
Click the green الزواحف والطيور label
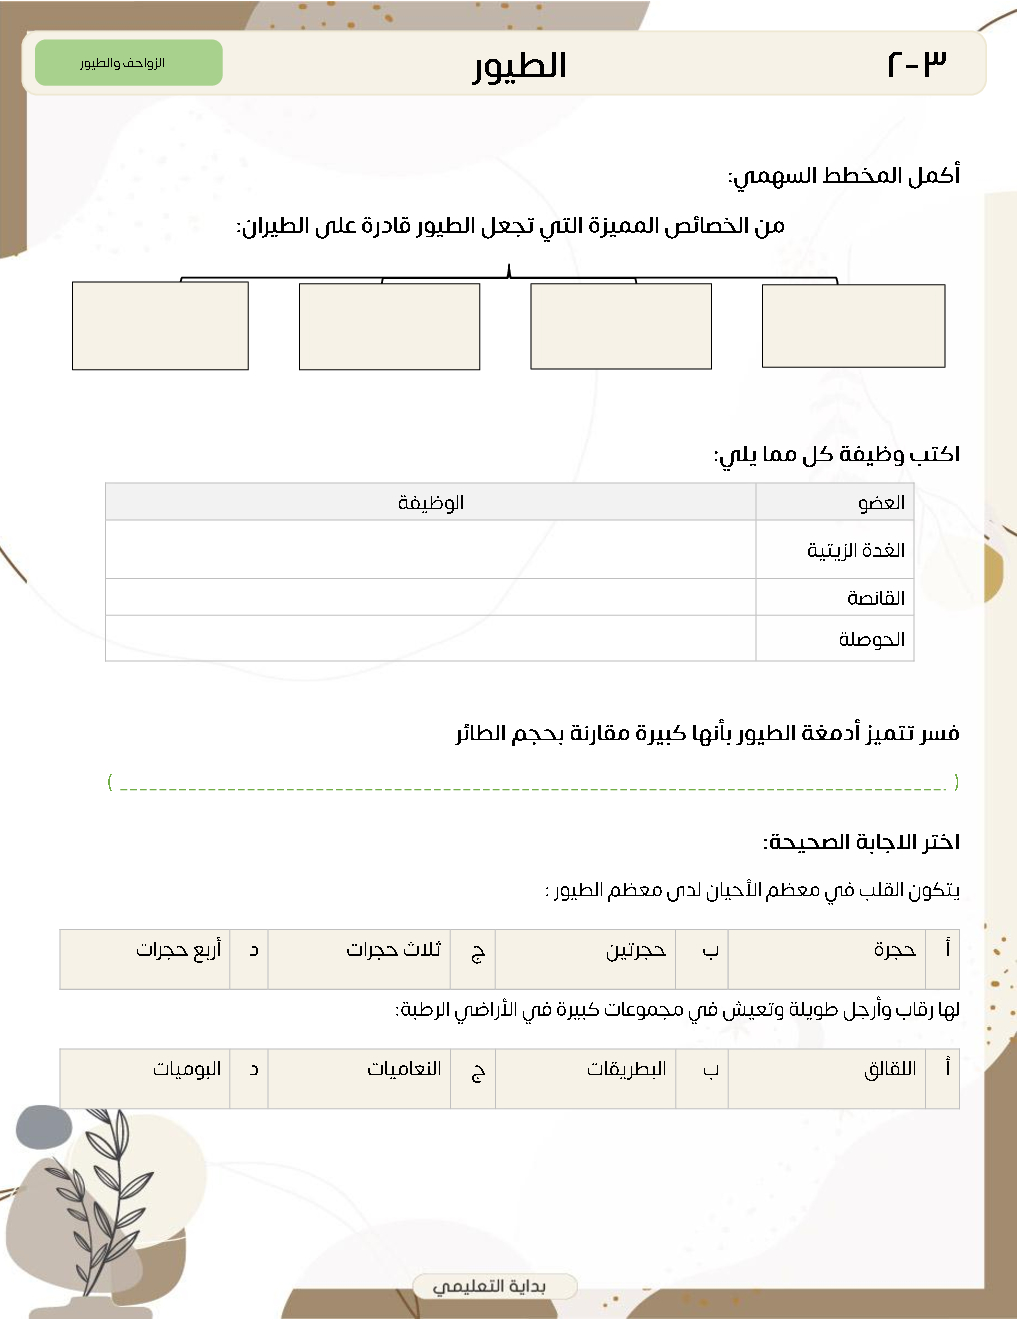tap(128, 63)
